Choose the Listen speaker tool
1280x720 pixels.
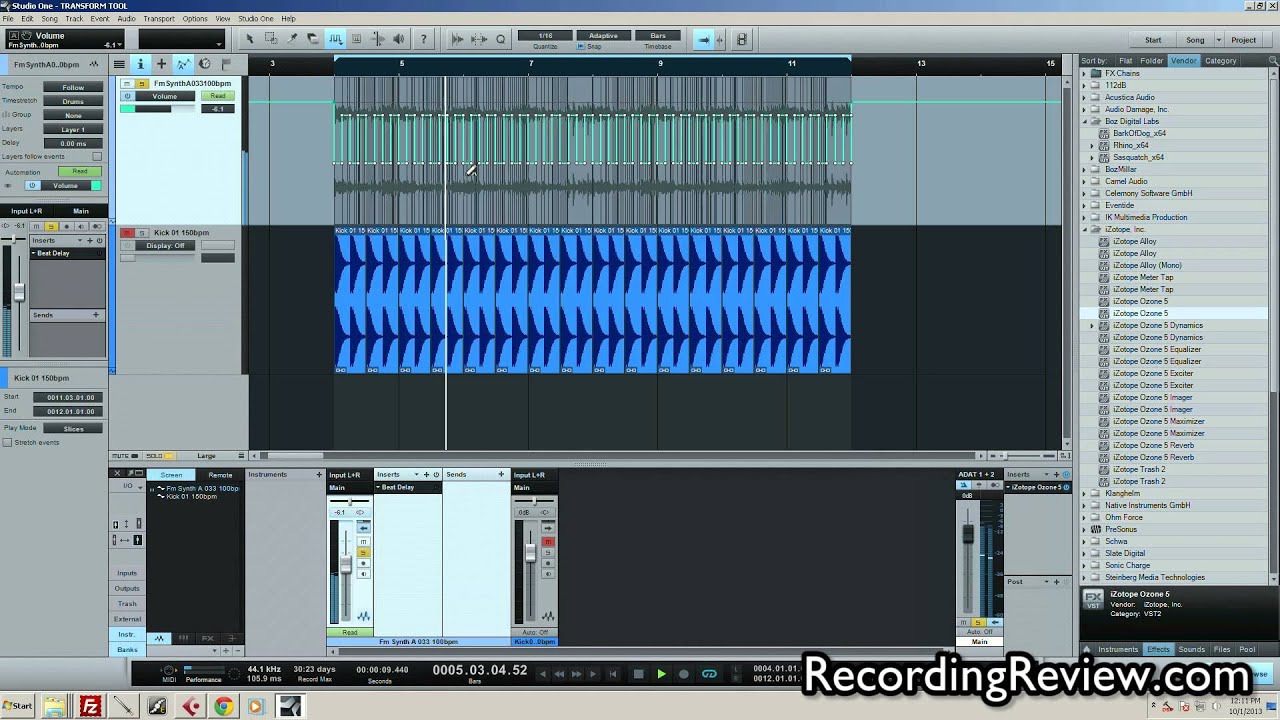point(399,39)
